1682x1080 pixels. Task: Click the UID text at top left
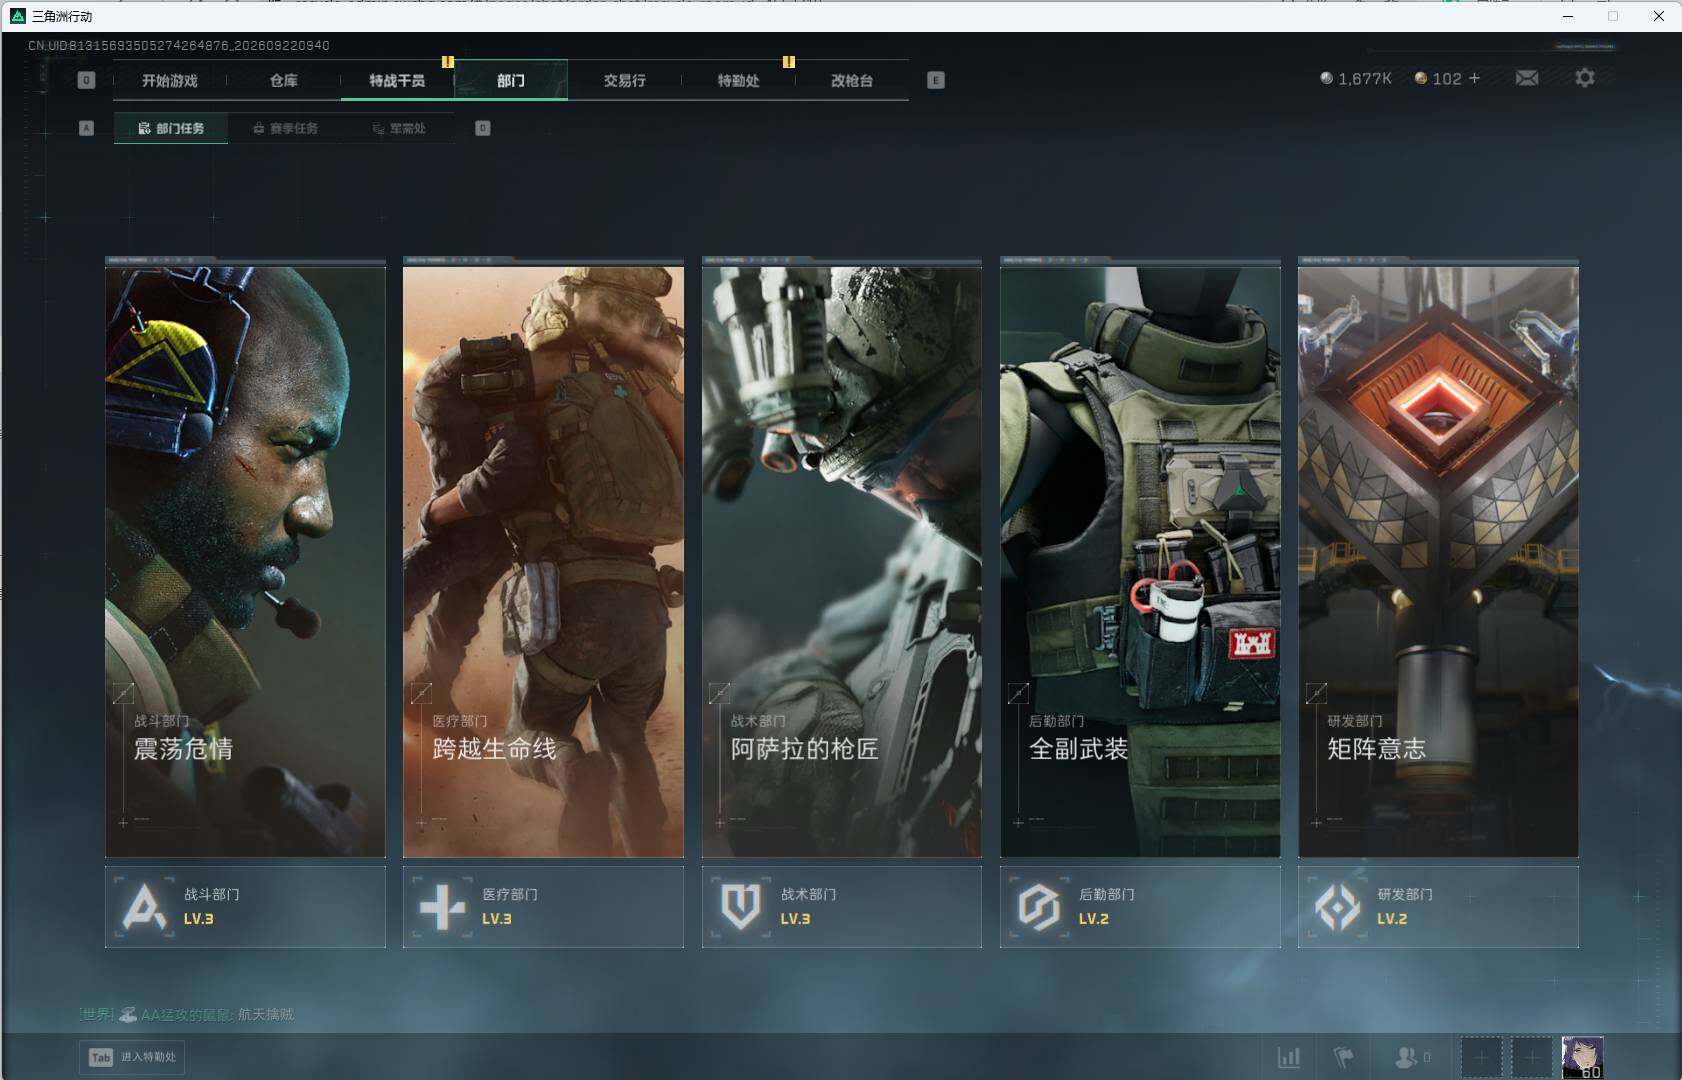pyautogui.click(x=179, y=46)
